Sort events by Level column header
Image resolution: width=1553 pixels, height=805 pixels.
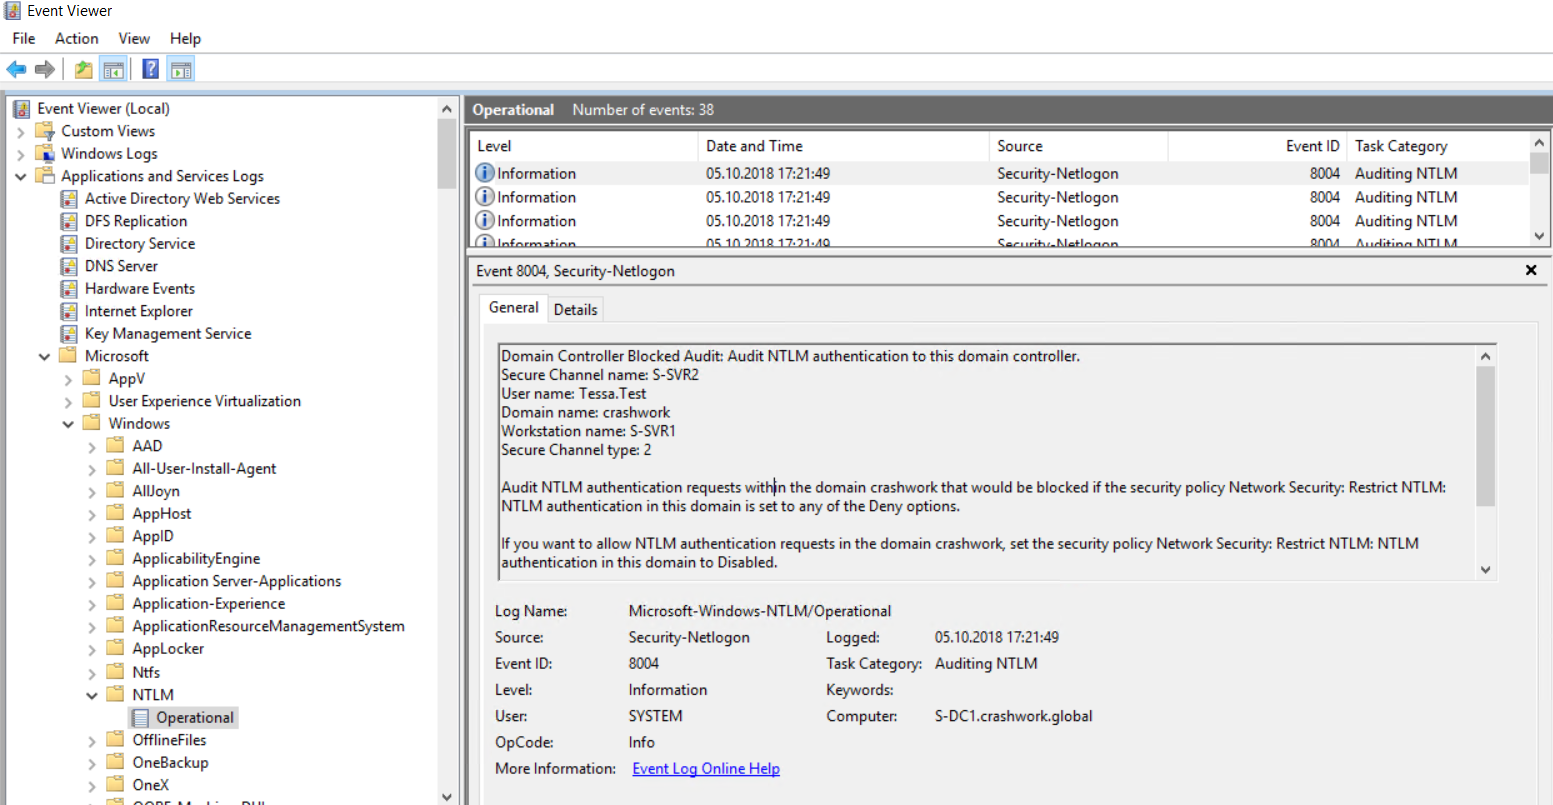(583, 146)
